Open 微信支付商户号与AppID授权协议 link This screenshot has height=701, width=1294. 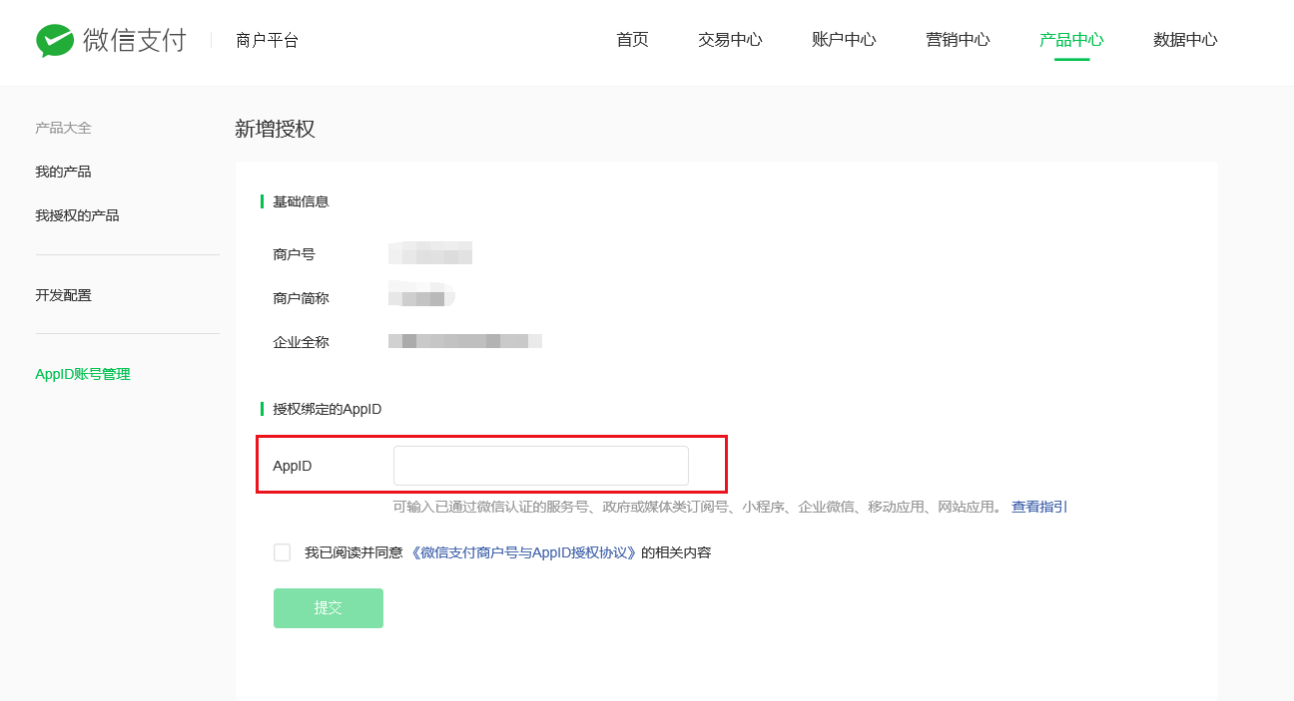525,552
